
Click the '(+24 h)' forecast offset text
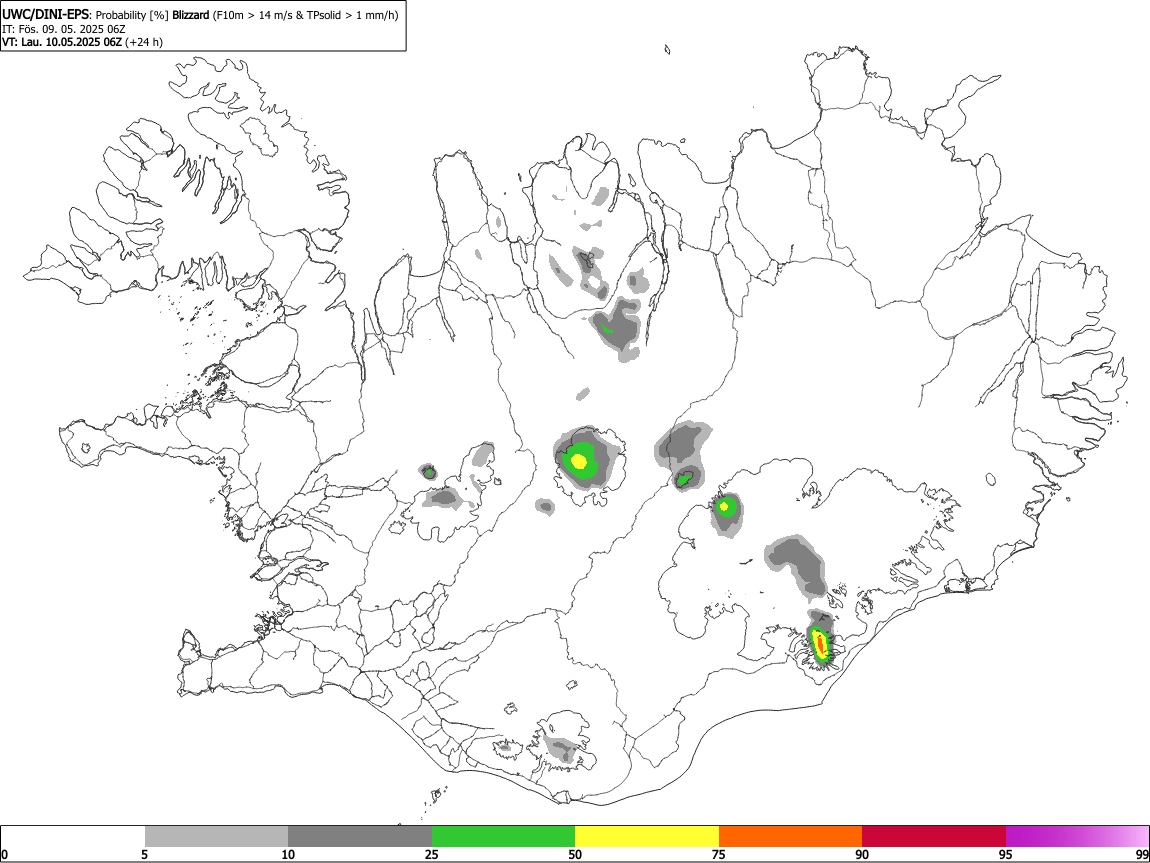tap(144, 42)
